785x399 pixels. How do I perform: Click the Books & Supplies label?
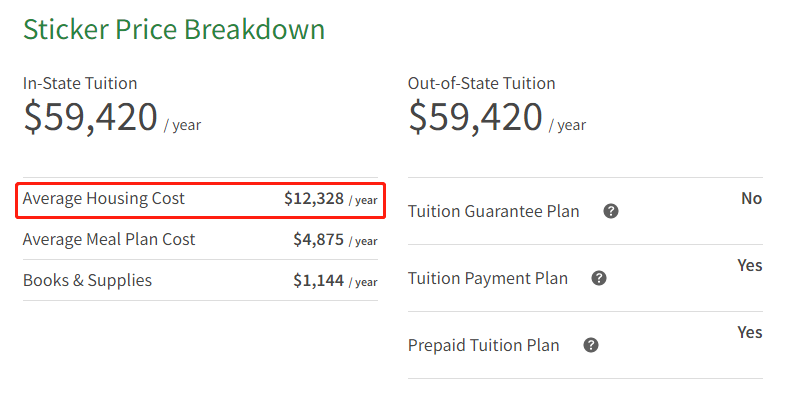coord(87,280)
